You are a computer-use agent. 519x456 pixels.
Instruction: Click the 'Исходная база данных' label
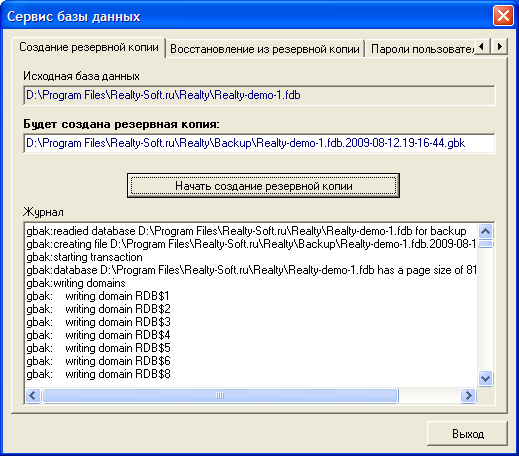tap(81, 76)
